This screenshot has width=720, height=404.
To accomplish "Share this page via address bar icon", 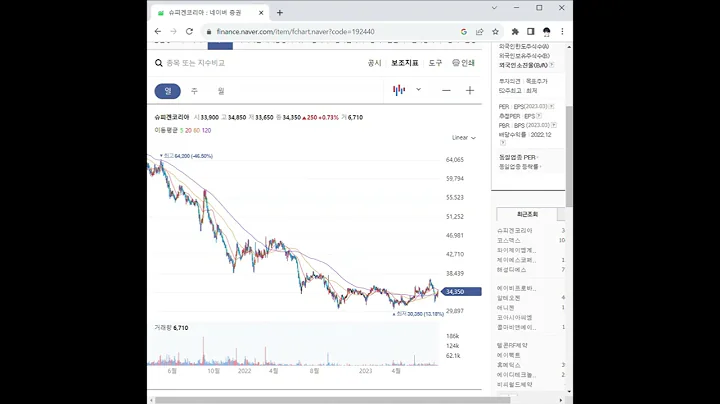I will pos(479,32).
